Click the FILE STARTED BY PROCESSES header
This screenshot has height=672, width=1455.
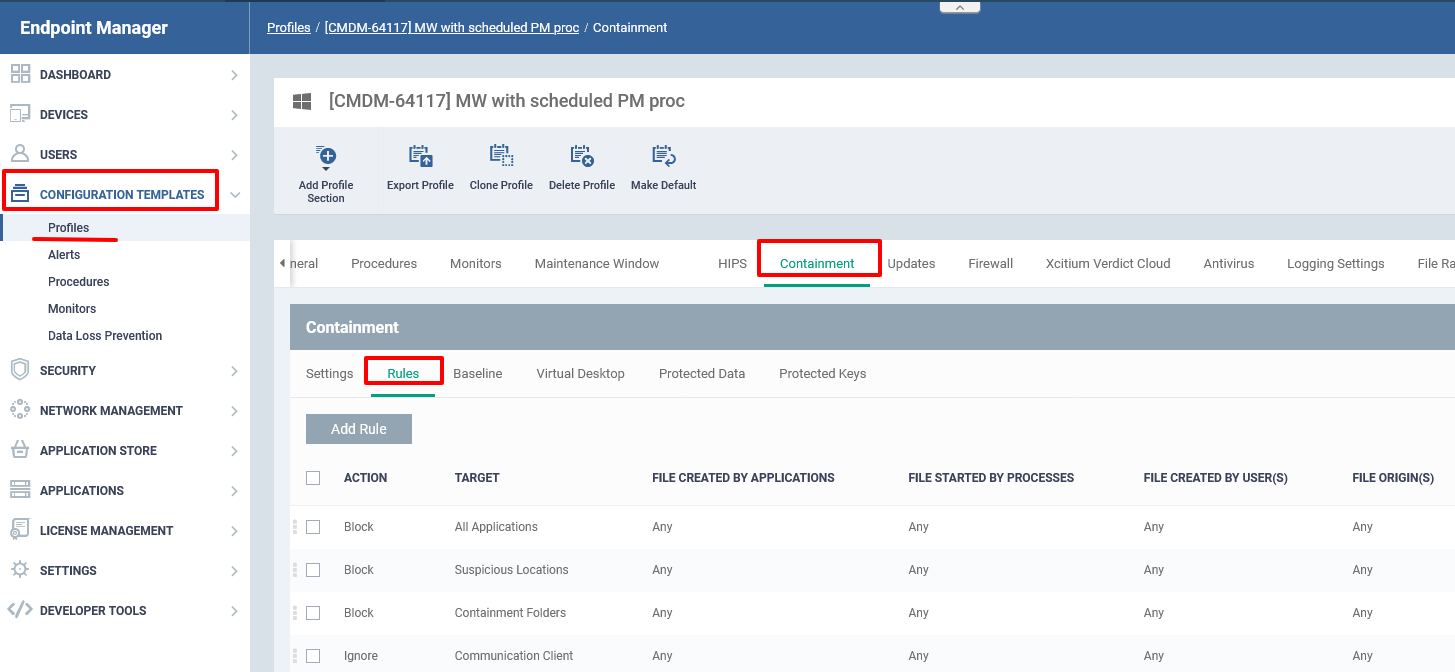click(x=991, y=478)
